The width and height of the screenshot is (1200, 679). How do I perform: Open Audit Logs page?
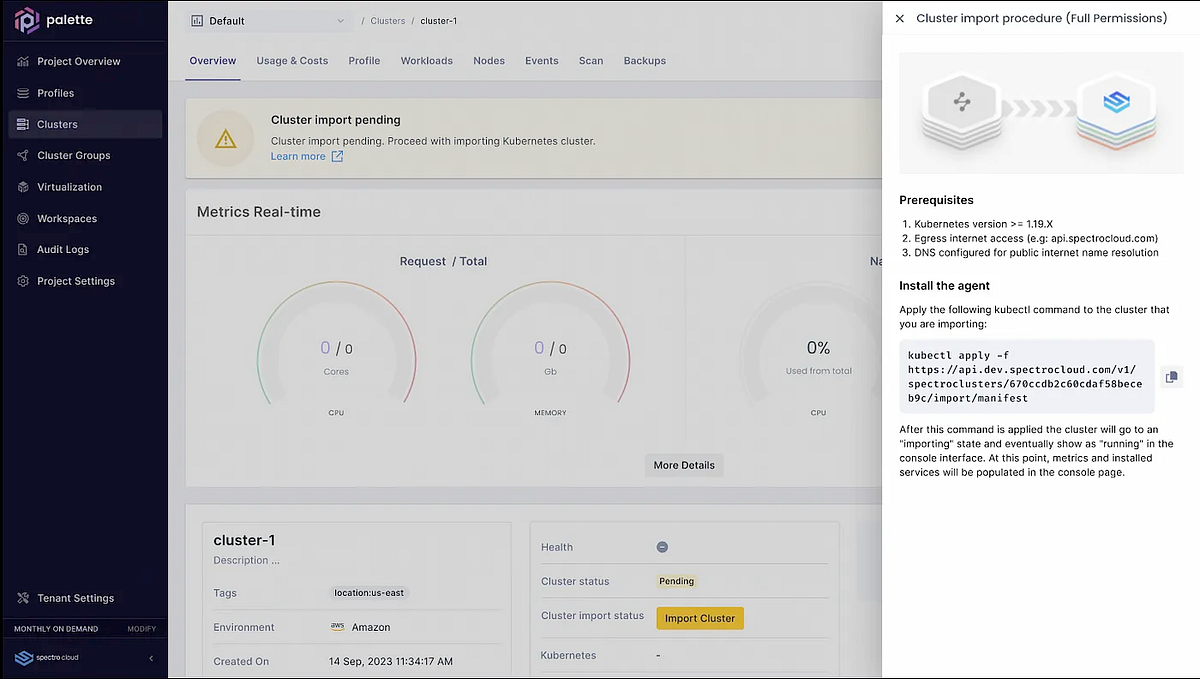pos(63,250)
